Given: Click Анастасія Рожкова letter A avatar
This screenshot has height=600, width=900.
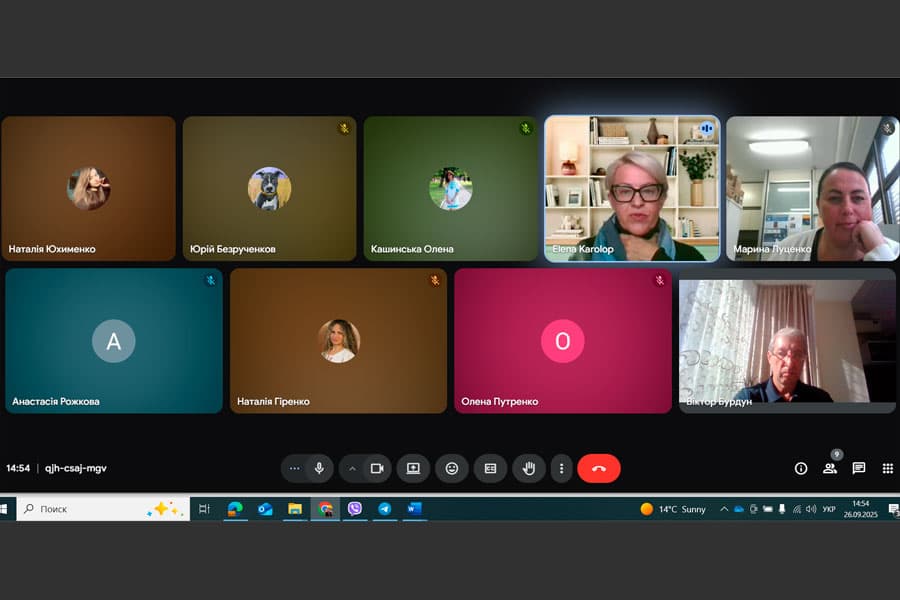Looking at the screenshot, I should [114, 341].
